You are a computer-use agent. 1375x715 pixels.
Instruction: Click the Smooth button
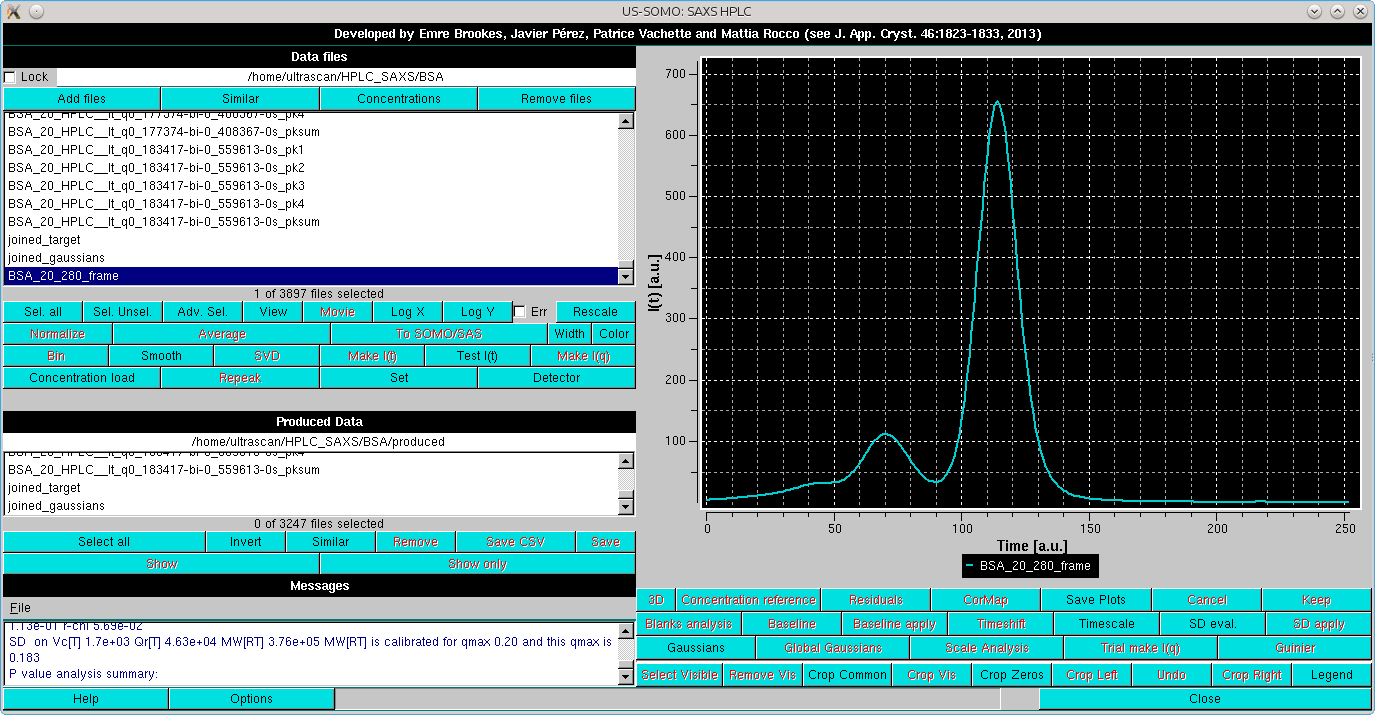coord(161,356)
